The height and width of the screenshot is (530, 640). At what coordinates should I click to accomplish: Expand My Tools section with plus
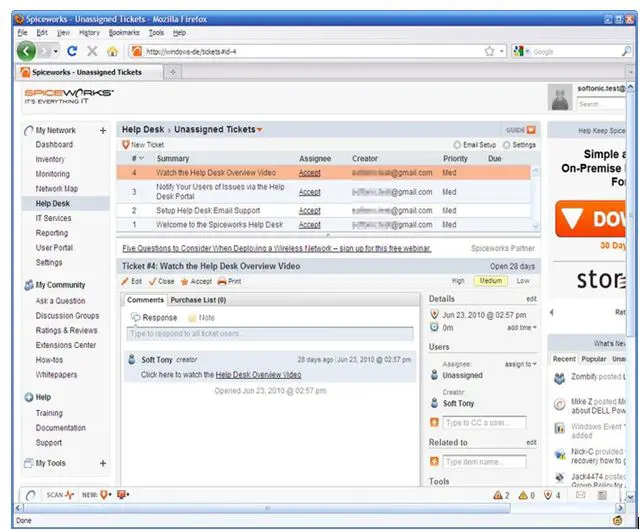click(103, 463)
